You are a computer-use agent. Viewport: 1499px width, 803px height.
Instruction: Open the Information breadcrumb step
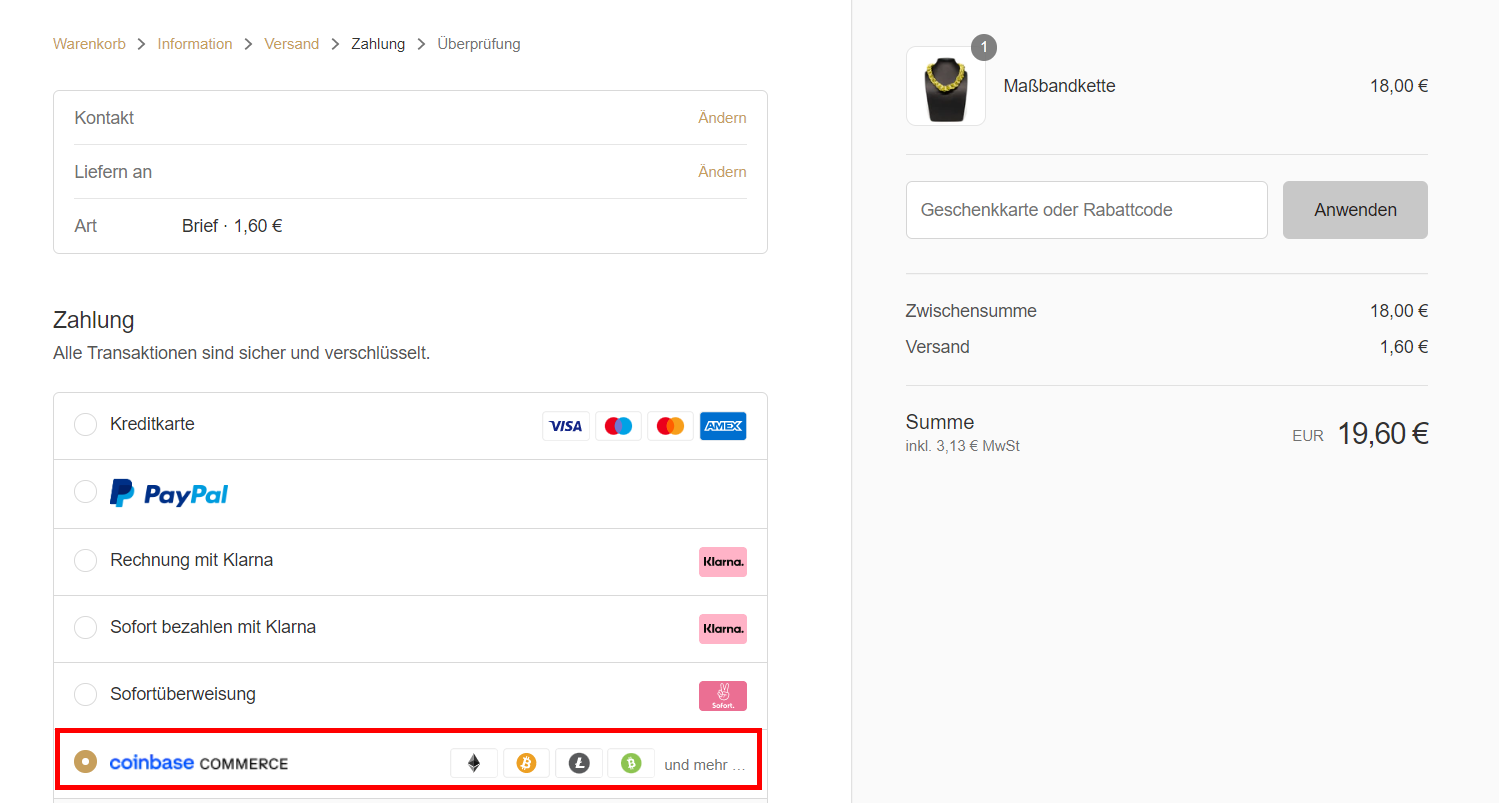[x=195, y=44]
